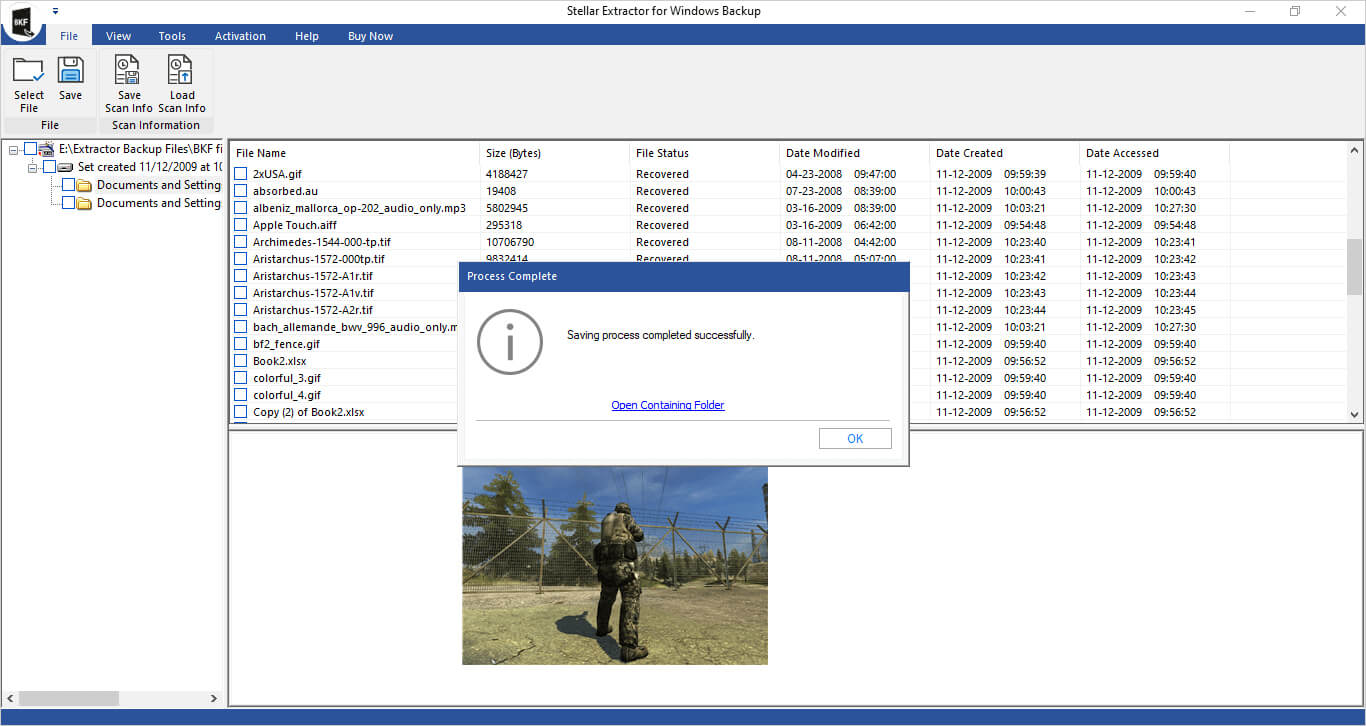Click the Buy Now tab

click(x=370, y=36)
